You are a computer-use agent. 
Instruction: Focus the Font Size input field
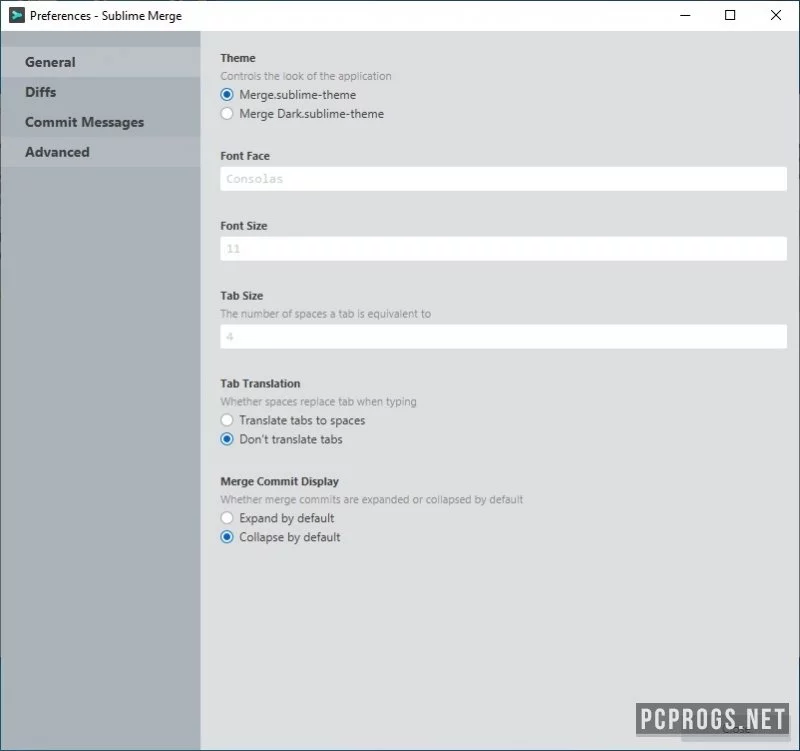(503, 249)
